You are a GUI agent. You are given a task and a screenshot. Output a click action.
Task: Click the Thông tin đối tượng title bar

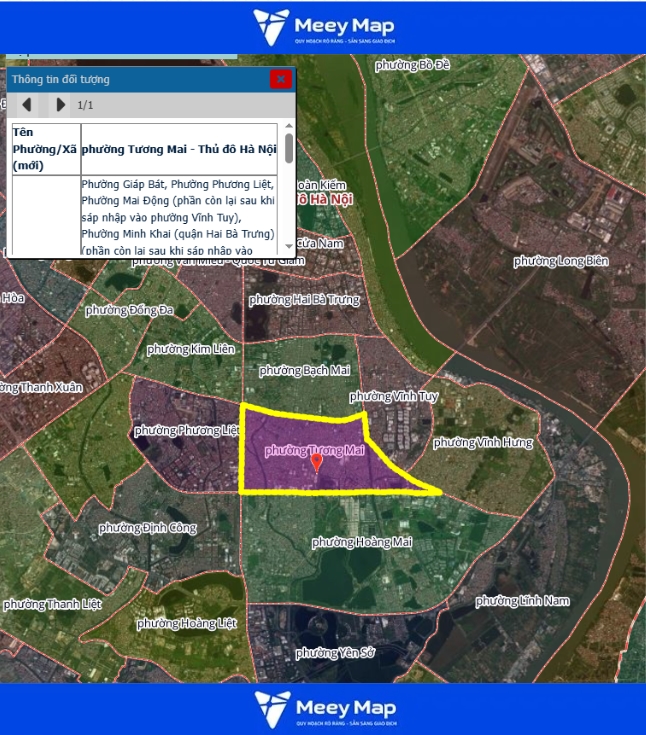(x=130, y=79)
